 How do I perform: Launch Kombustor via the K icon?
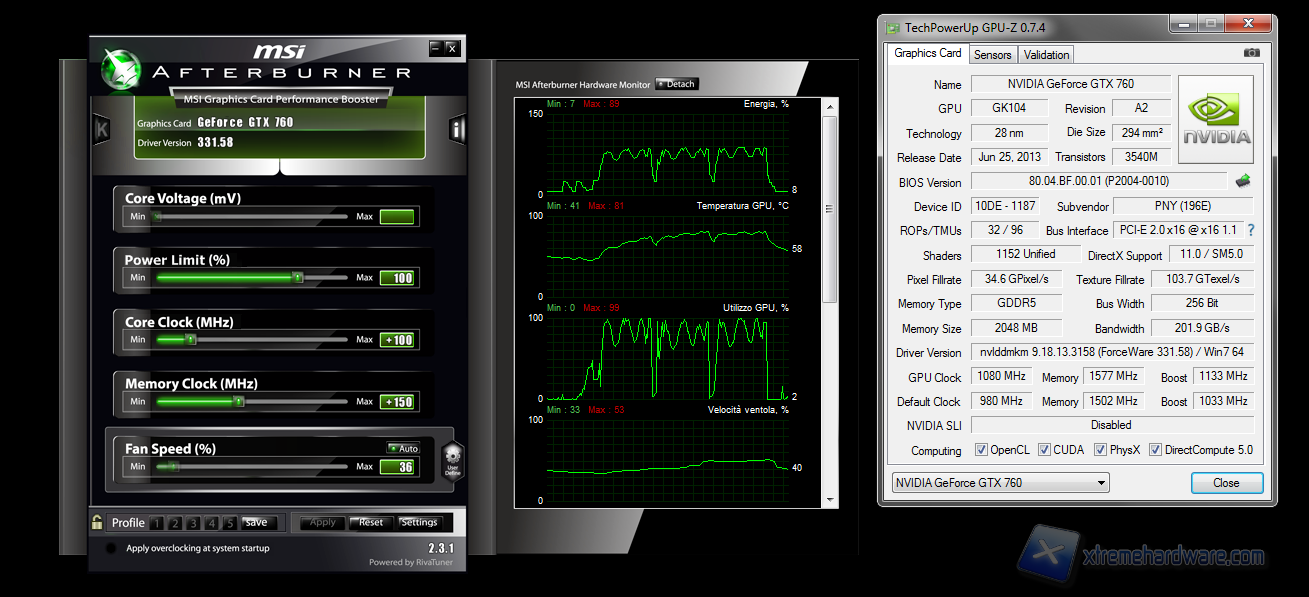(101, 130)
